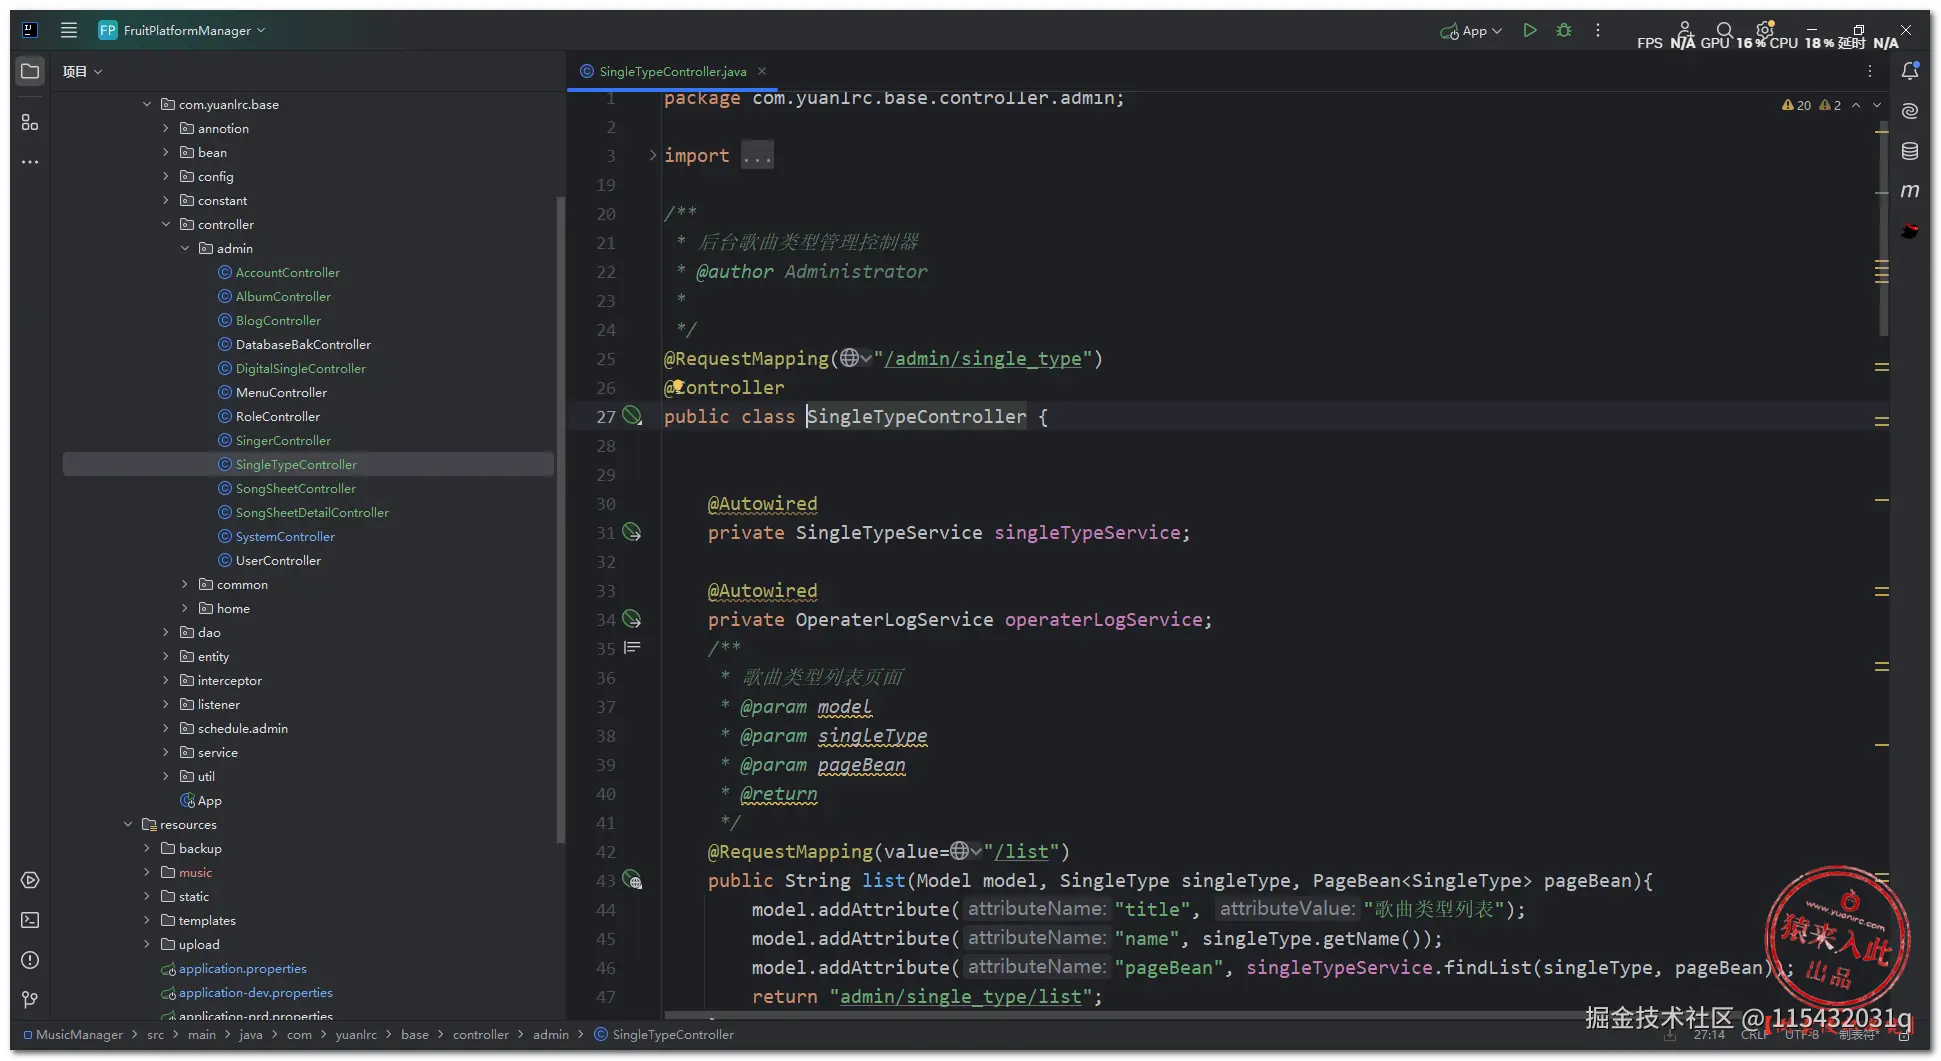1941x1061 pixels.
Task: Open the Maven tool window
Action: click(1910, 191)
